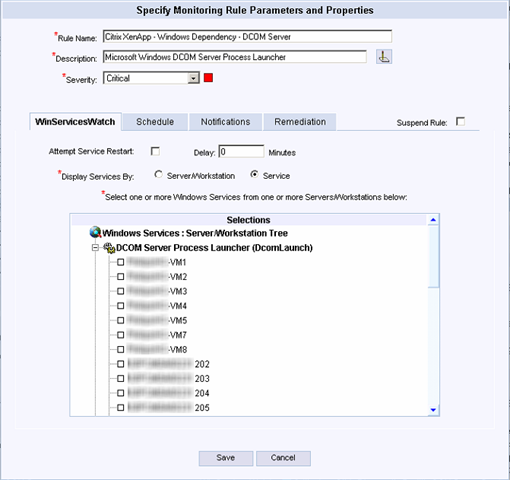Click the description editor icon beside Description field
The image size is (510, 480).
point(384,57)
